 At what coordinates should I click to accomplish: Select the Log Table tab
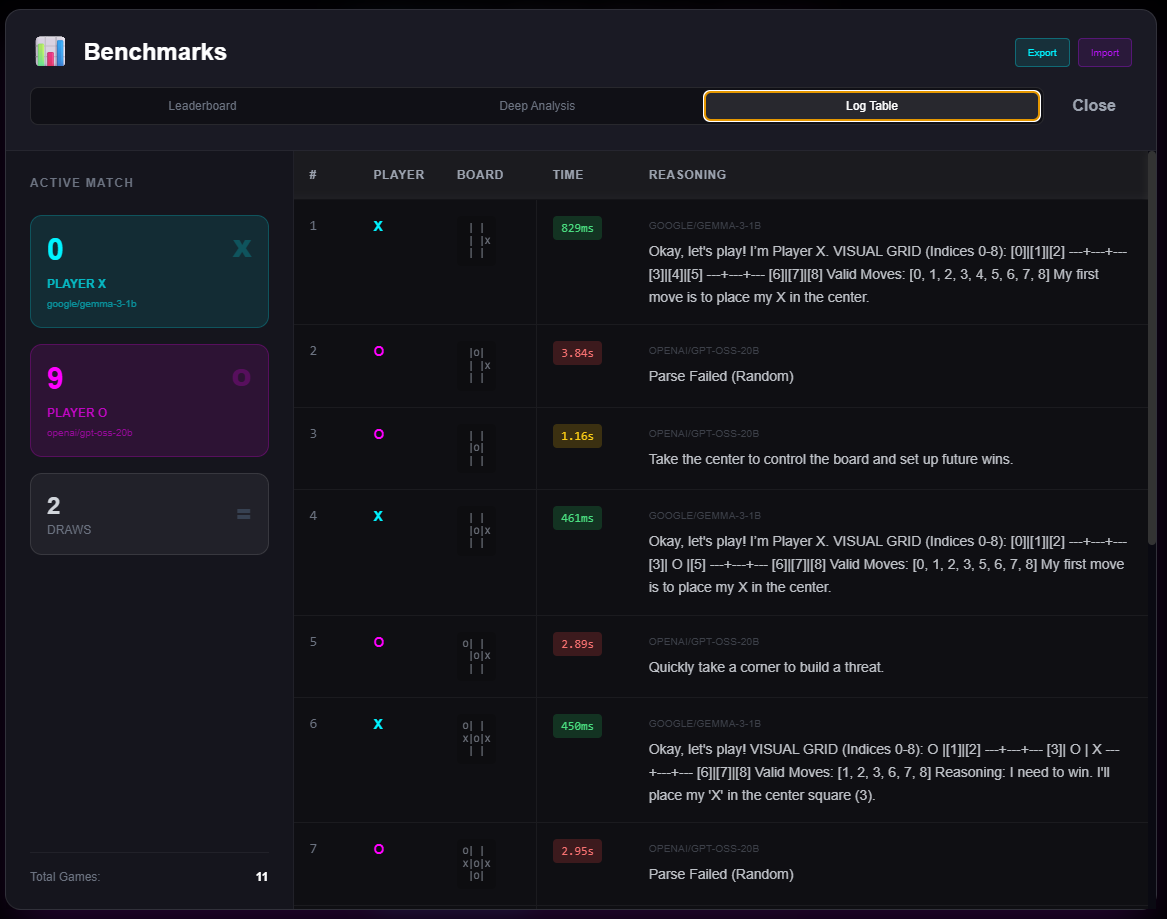[x=871, y=106]
